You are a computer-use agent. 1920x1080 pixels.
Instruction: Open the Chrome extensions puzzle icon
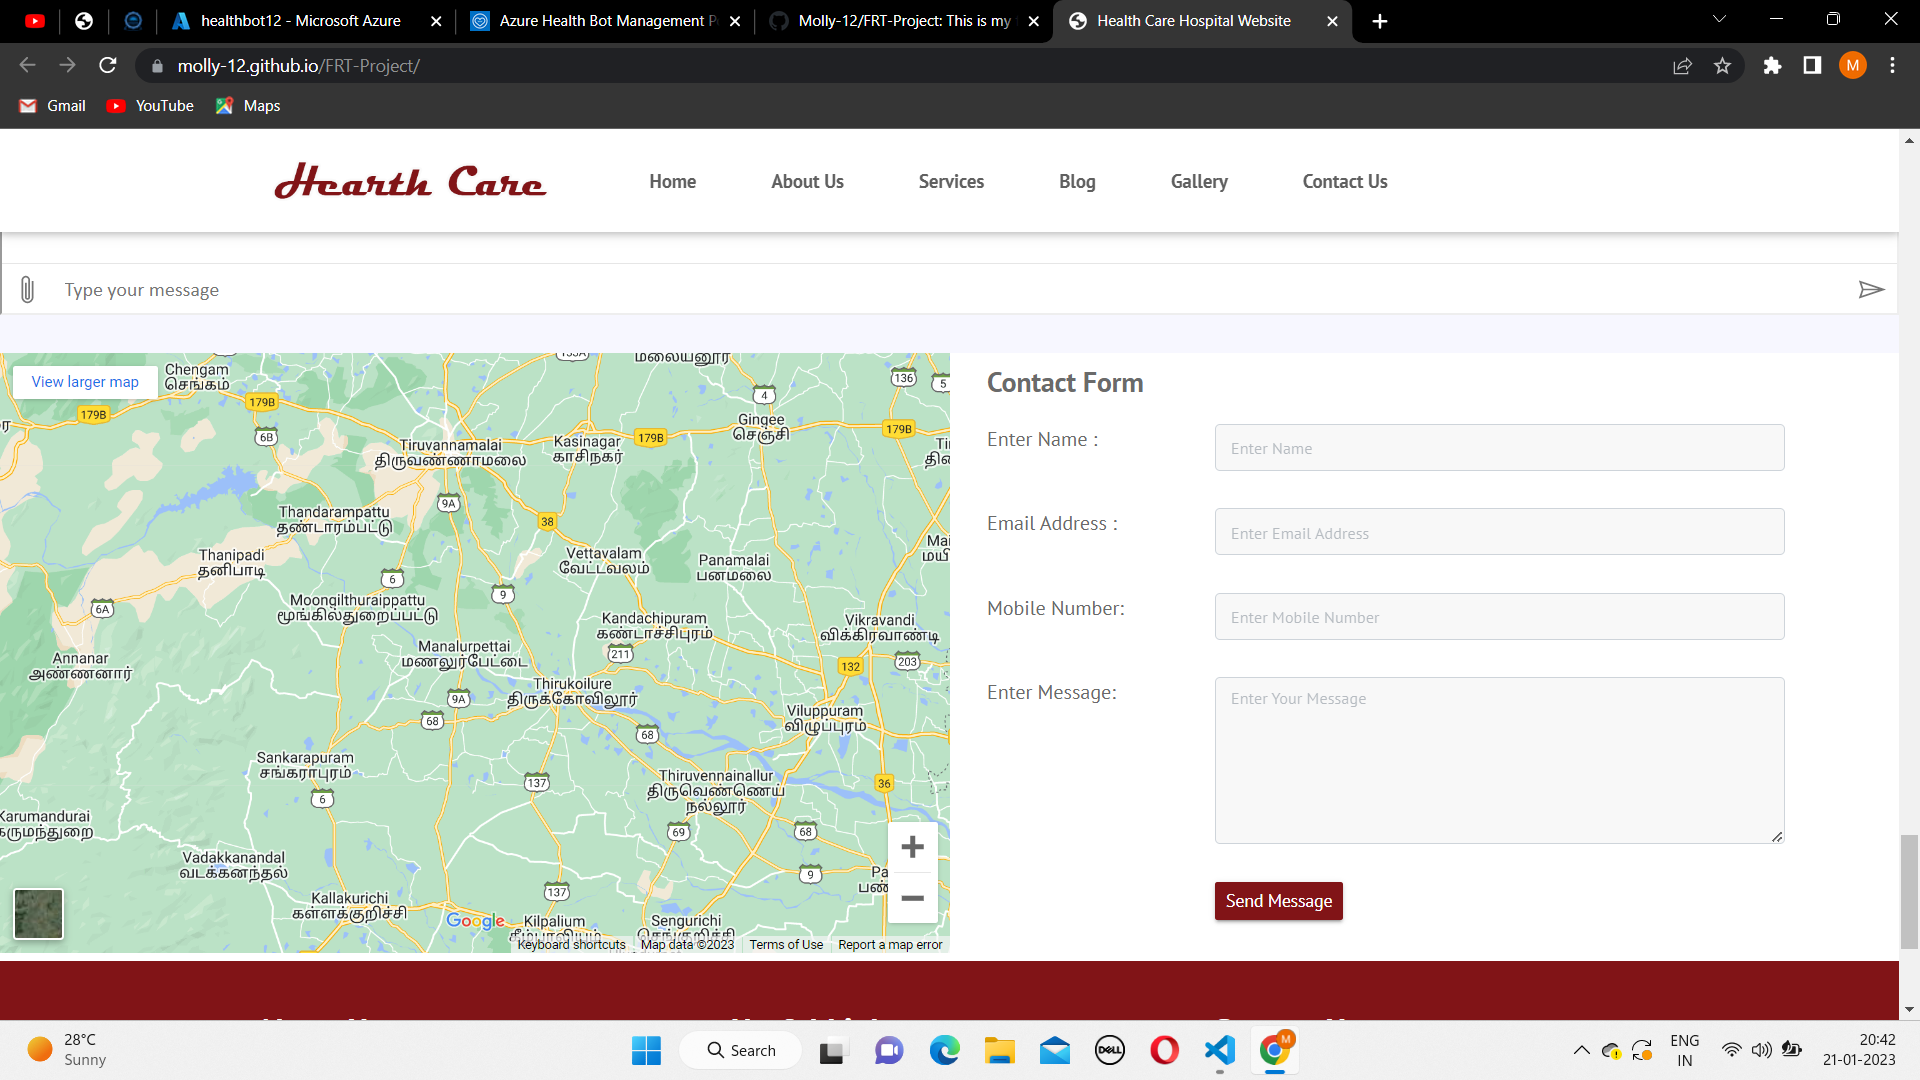(1772, 66)
